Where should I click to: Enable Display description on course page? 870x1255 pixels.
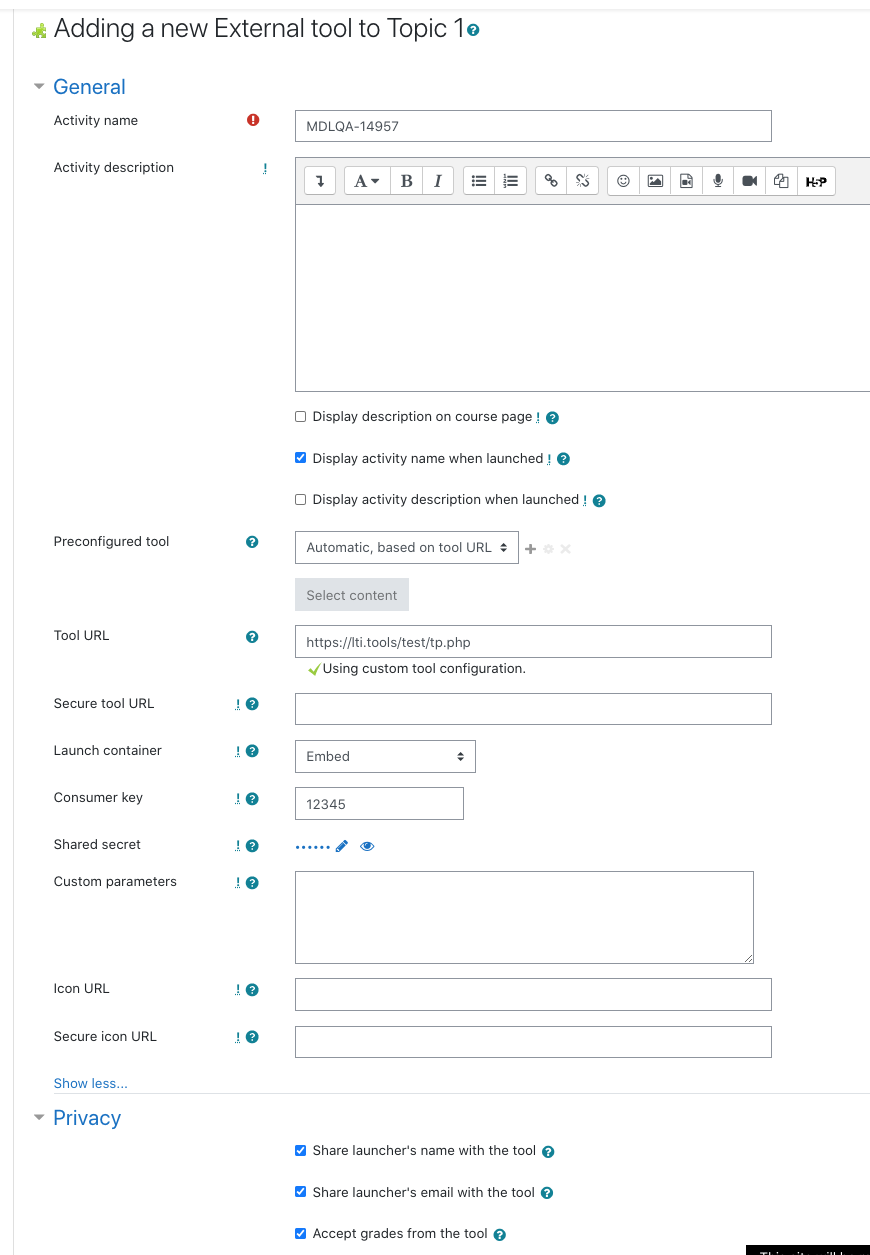coord(301,417)
